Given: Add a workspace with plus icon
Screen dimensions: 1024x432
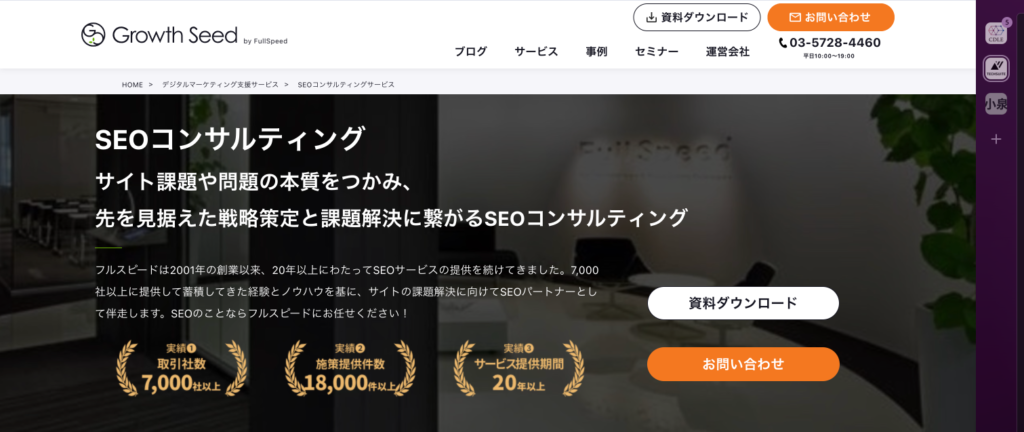Looking at the screenshot, I should pos(997,139).
